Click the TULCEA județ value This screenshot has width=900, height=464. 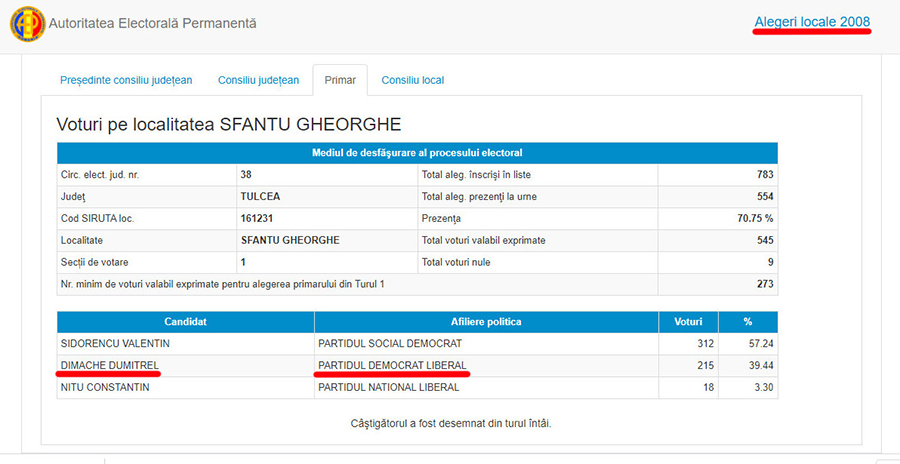260,197
